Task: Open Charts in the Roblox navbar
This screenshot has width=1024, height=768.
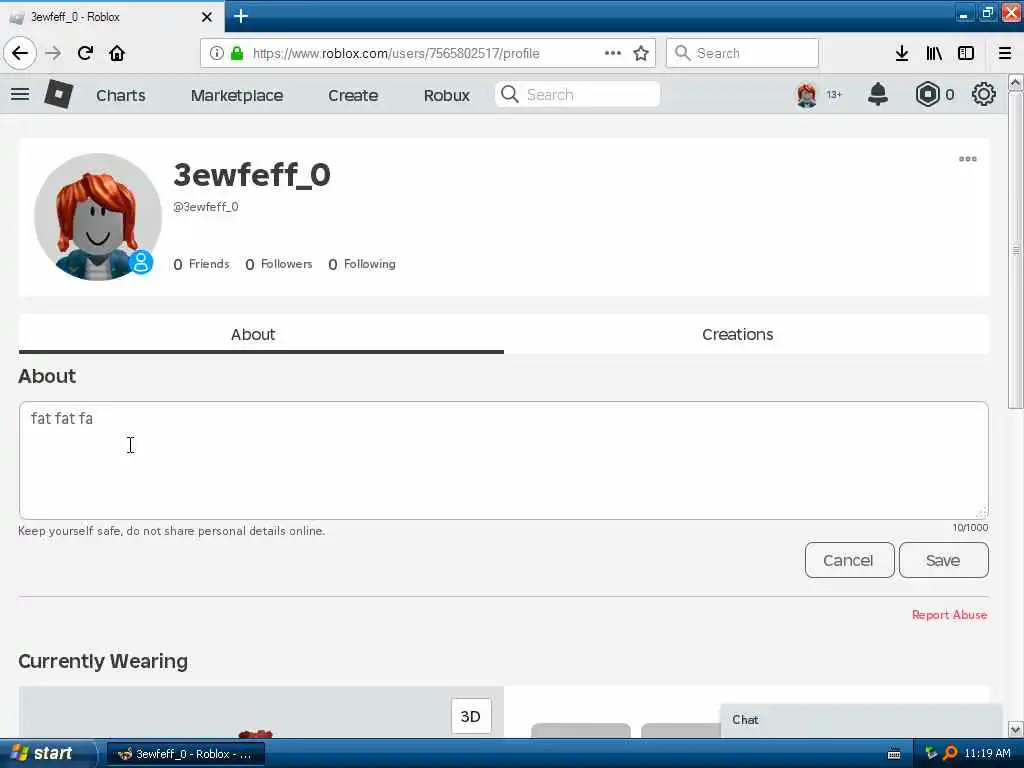Action: tap(121, 95)
